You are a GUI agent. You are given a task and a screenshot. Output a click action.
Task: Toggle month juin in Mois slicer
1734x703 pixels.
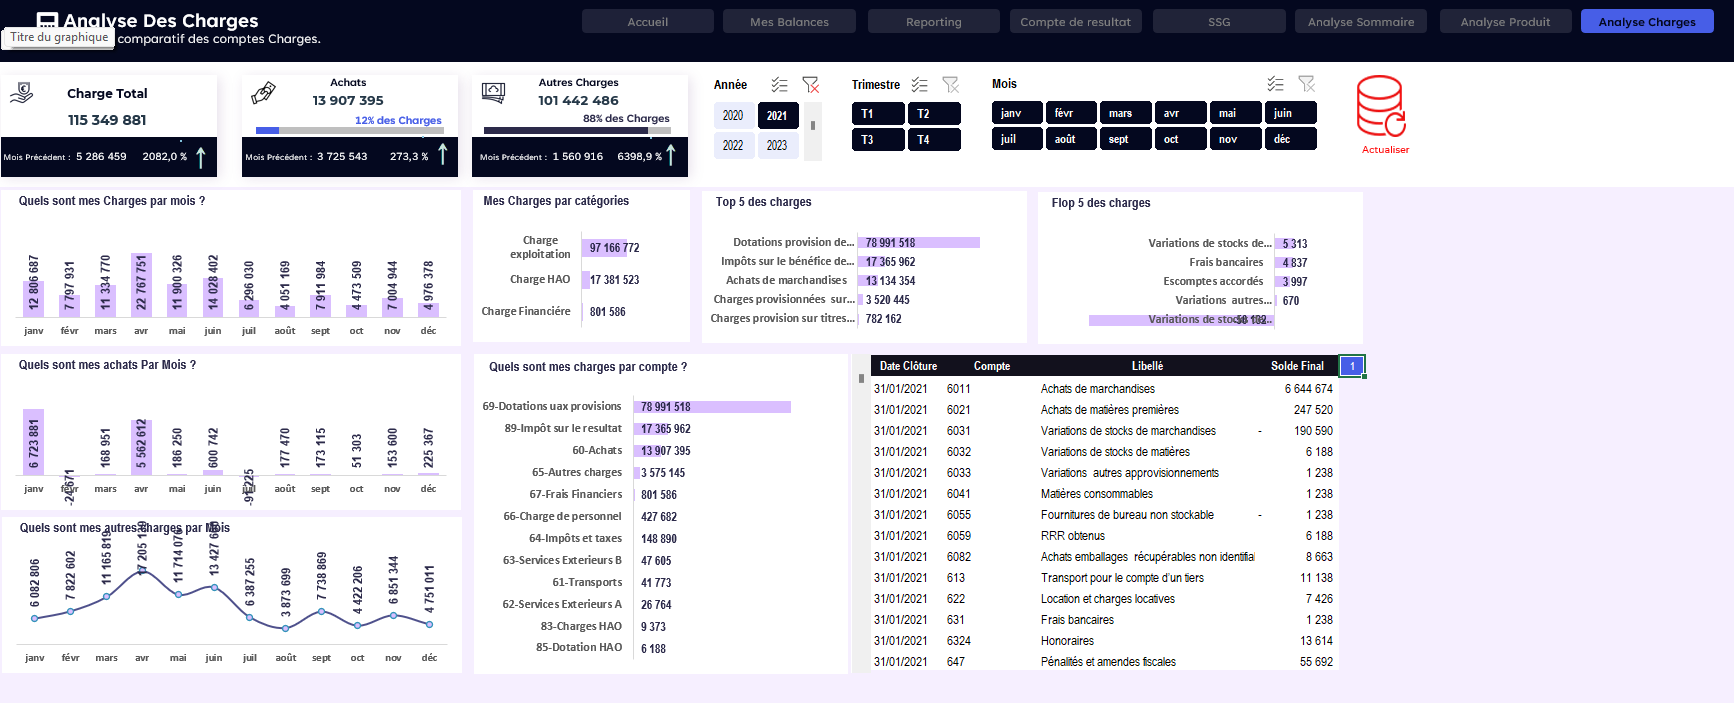click(1290, 113)
